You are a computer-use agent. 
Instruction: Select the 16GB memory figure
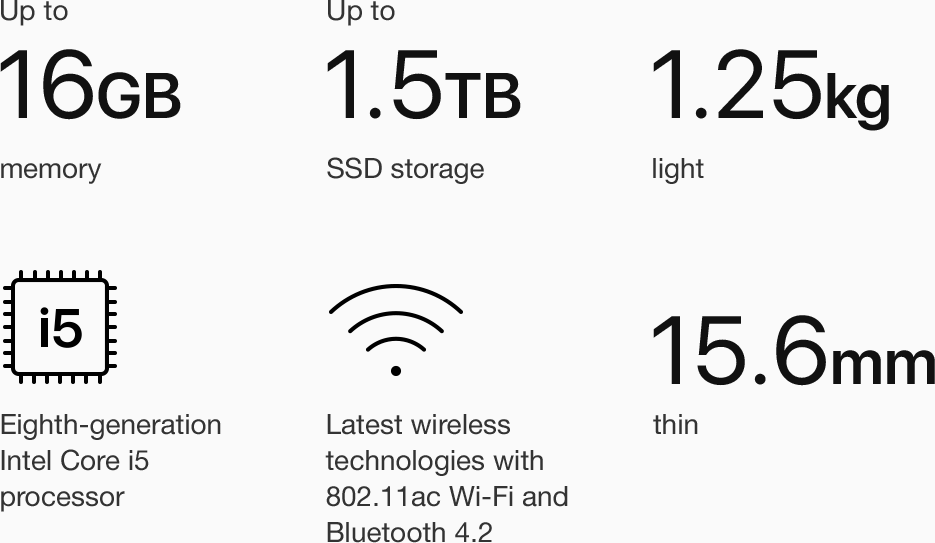pos(90,85)
